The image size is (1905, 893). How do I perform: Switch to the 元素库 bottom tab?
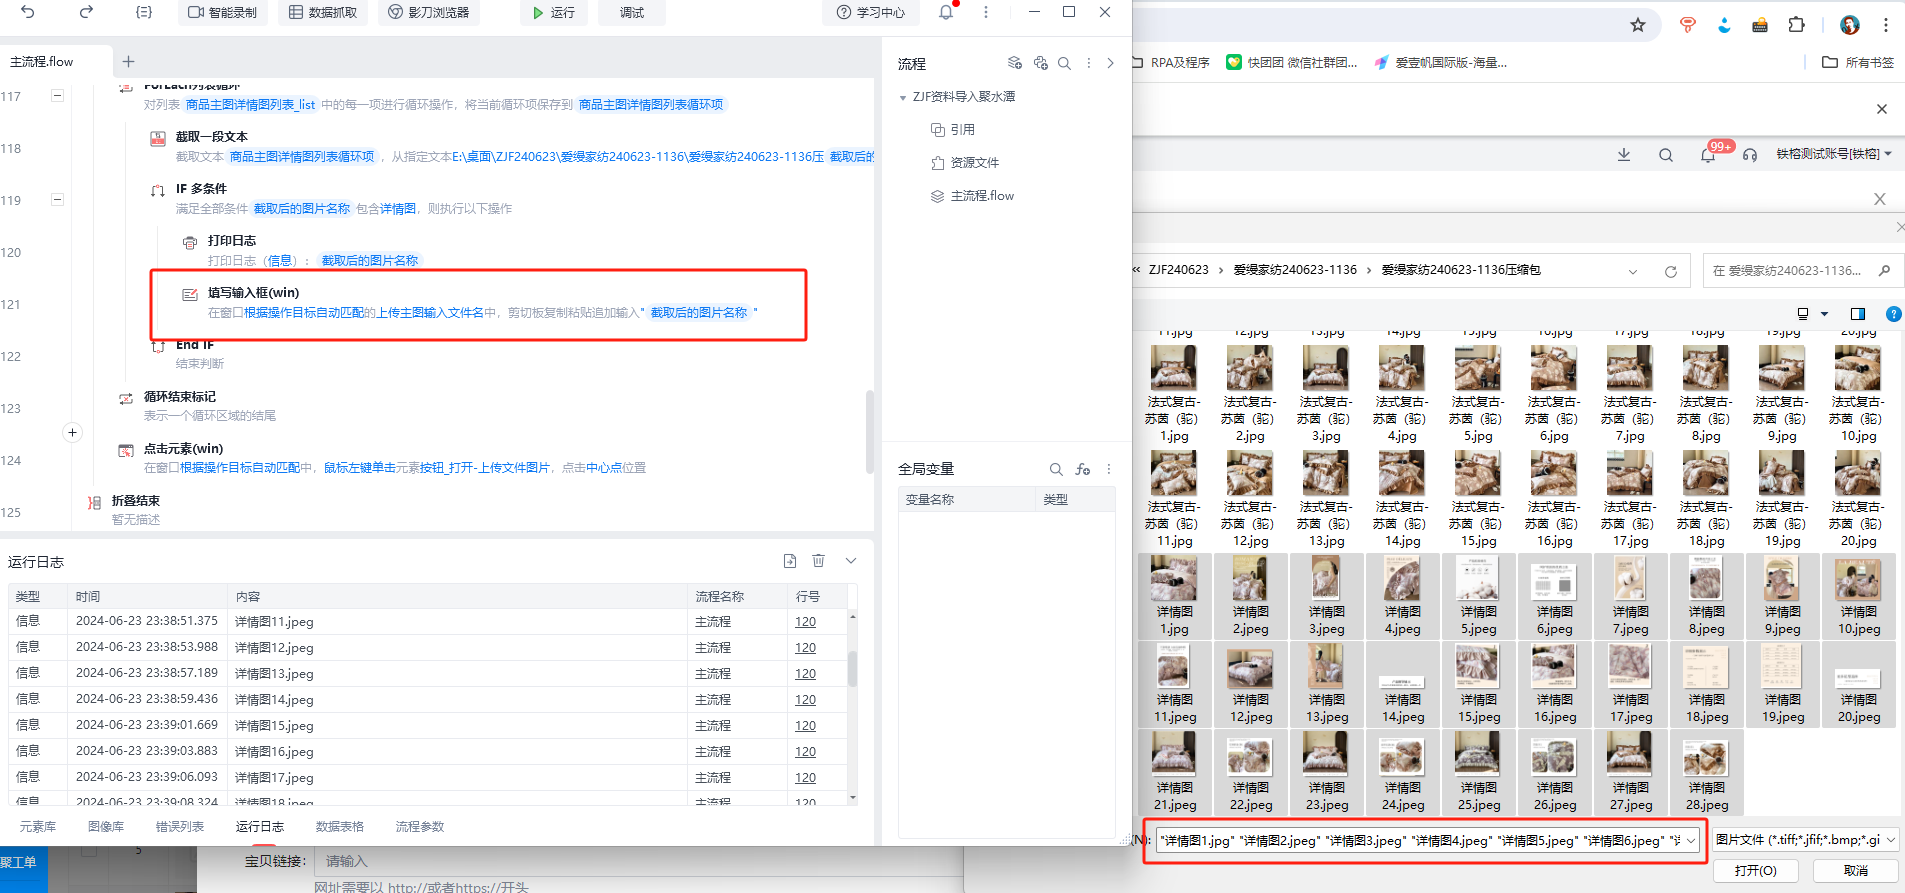pyautogui.click(x=38, y=827)
